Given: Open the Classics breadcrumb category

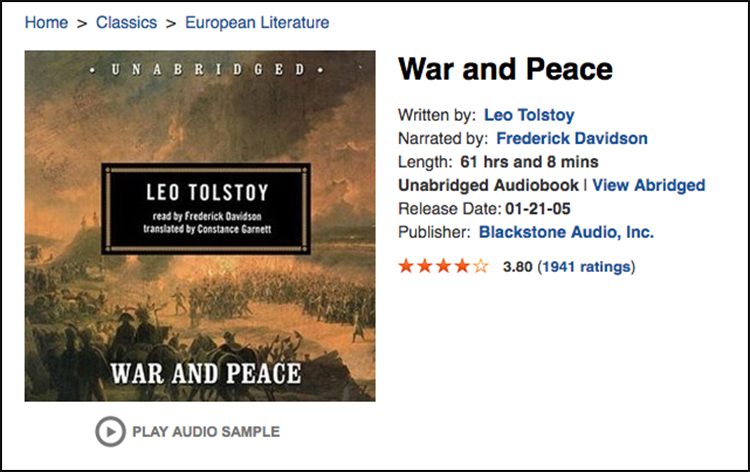Looking at the screenshot, I should pyautogui.click(x=126, y=22).
